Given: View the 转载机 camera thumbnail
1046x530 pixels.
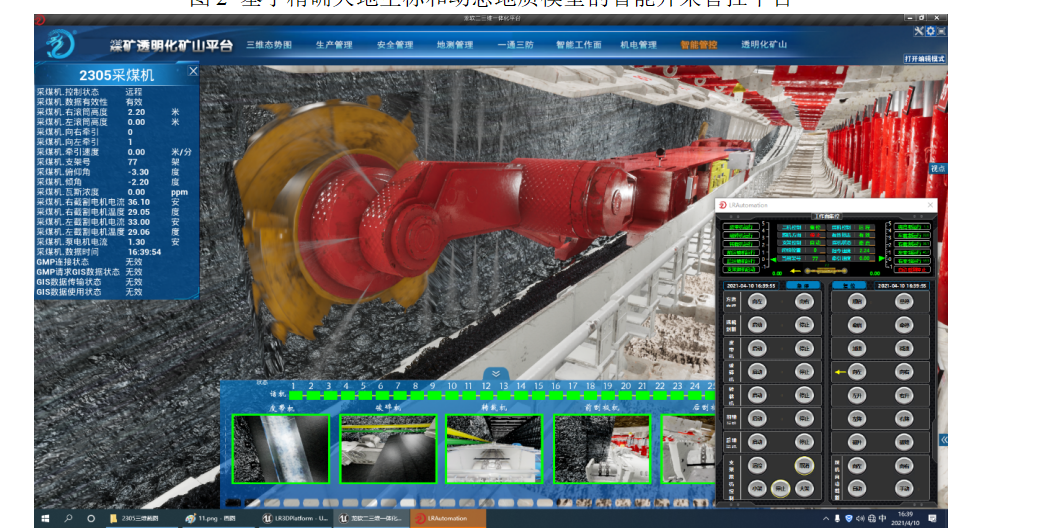Looking at the screenshot, I should [494, 448].
